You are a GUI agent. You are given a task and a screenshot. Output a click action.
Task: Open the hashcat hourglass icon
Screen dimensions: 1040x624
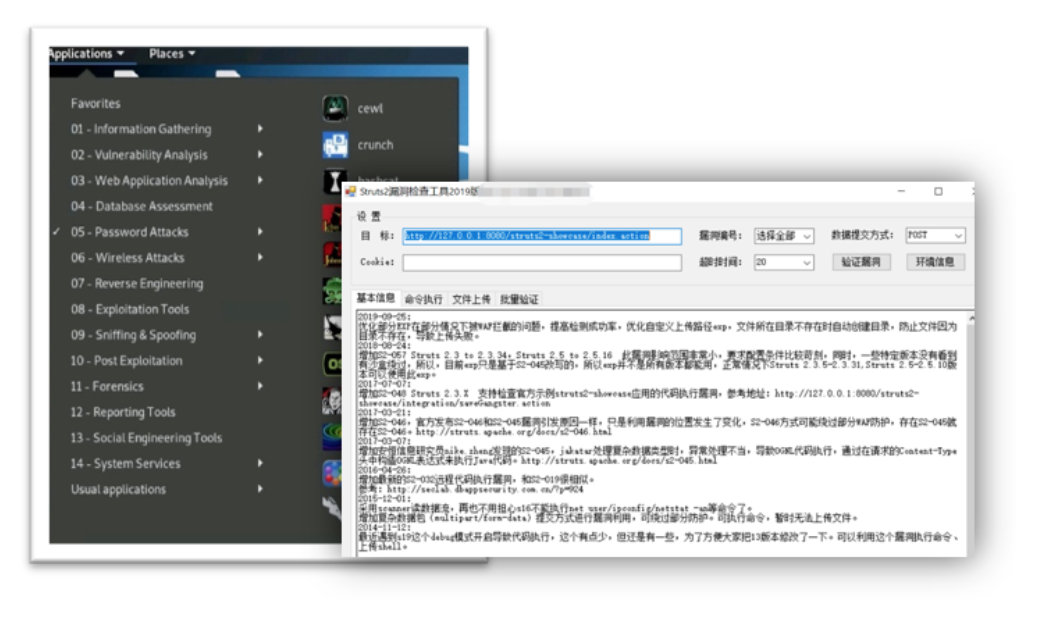click(333, 180)
